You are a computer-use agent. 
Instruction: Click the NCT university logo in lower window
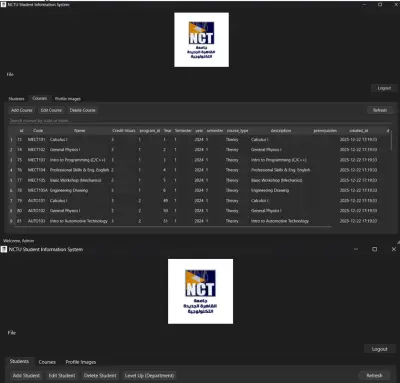[x=200, y=291]
